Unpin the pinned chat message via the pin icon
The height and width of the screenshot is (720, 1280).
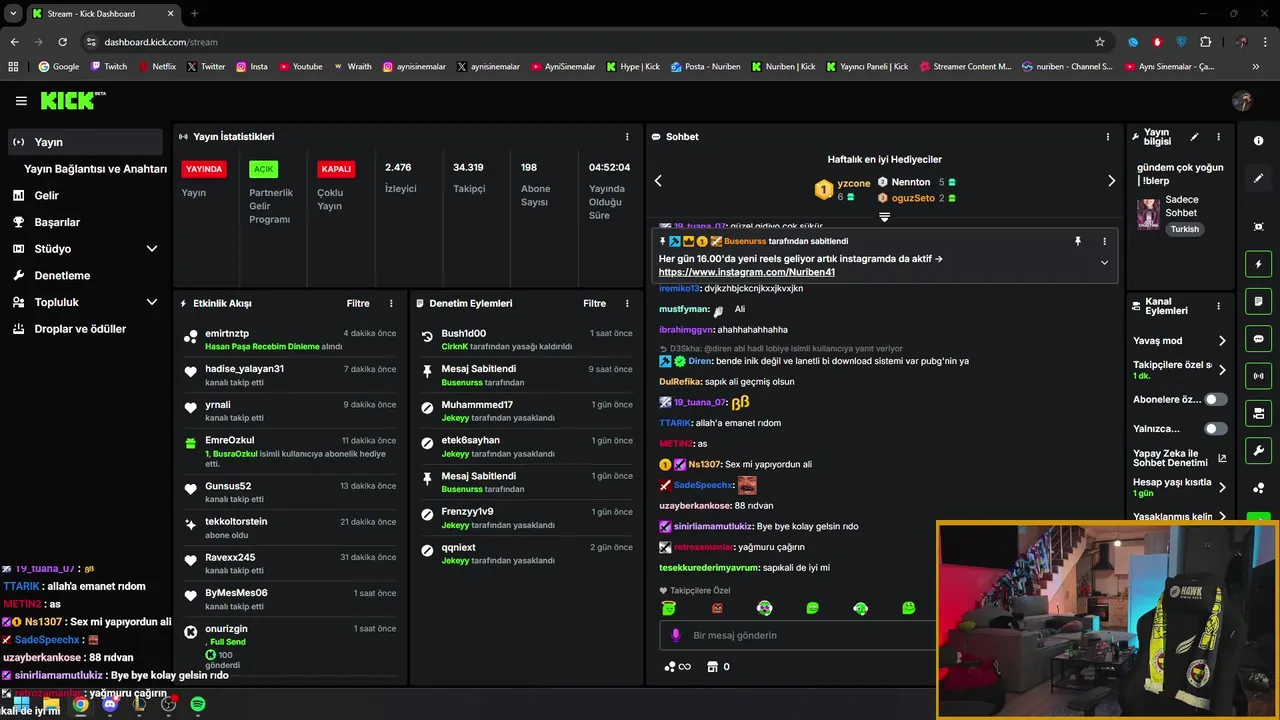coord(1078,241)
